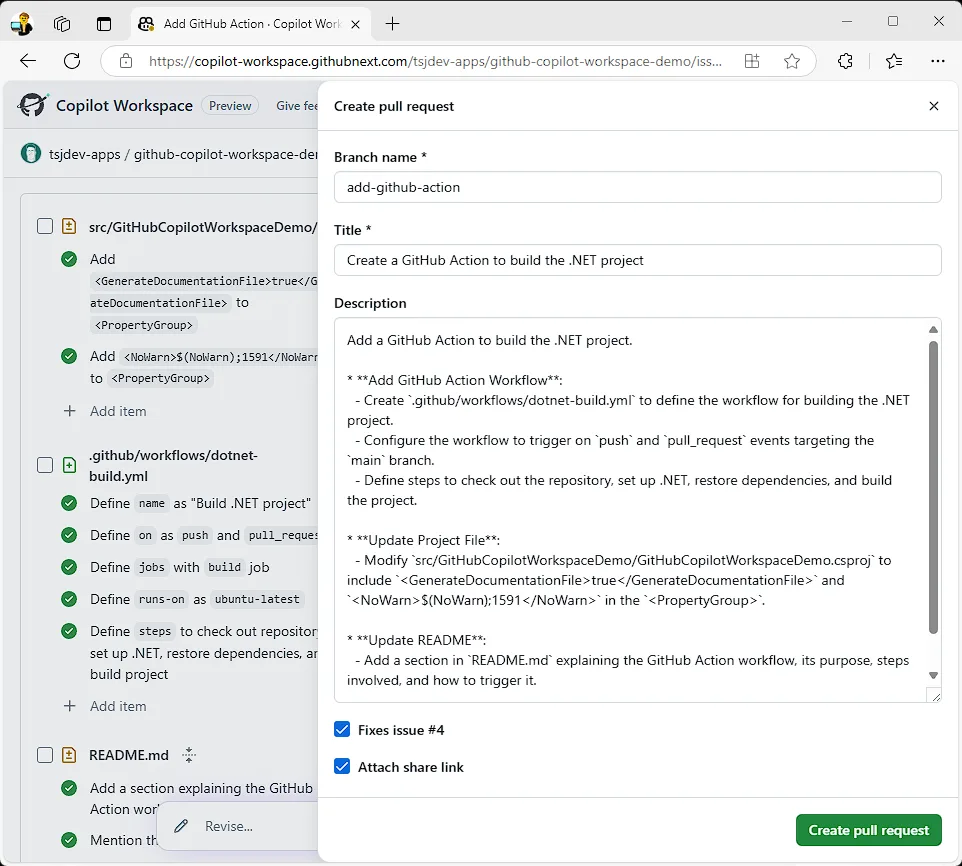Click the collapse icon beside README.md
This screenshot has height=866, width=962.
(x=189, y=755)
